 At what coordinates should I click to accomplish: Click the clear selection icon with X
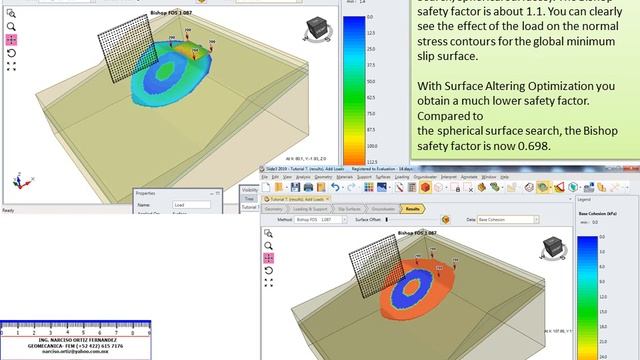[469, 188]
